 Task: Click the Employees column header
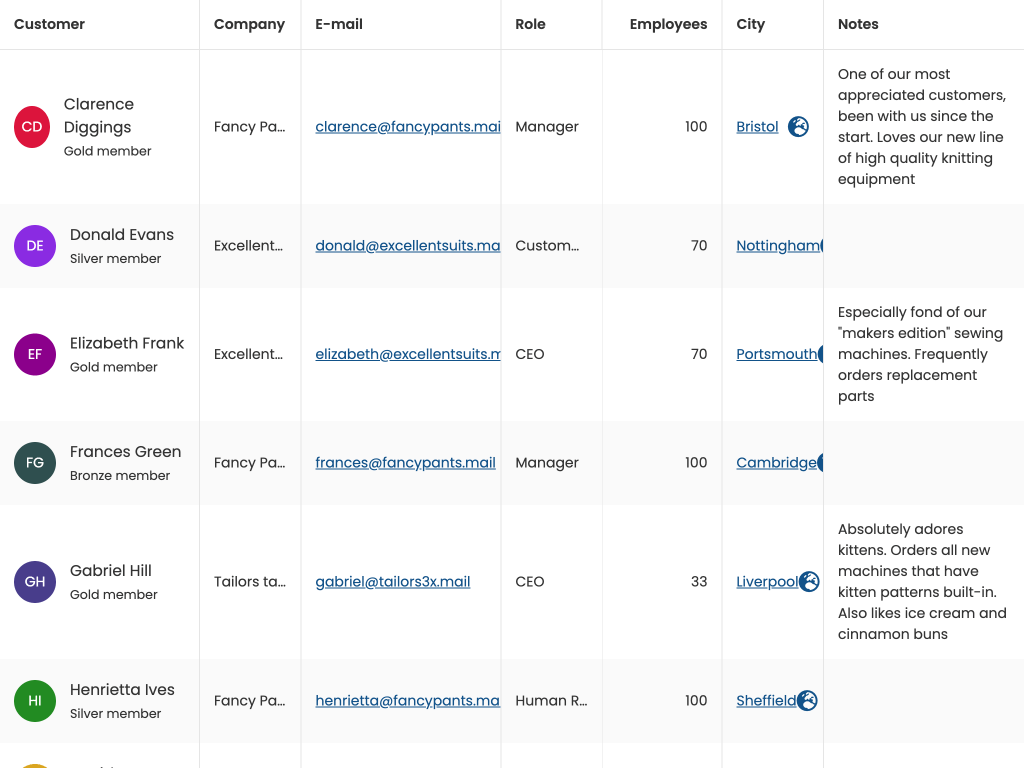point(668,24)
